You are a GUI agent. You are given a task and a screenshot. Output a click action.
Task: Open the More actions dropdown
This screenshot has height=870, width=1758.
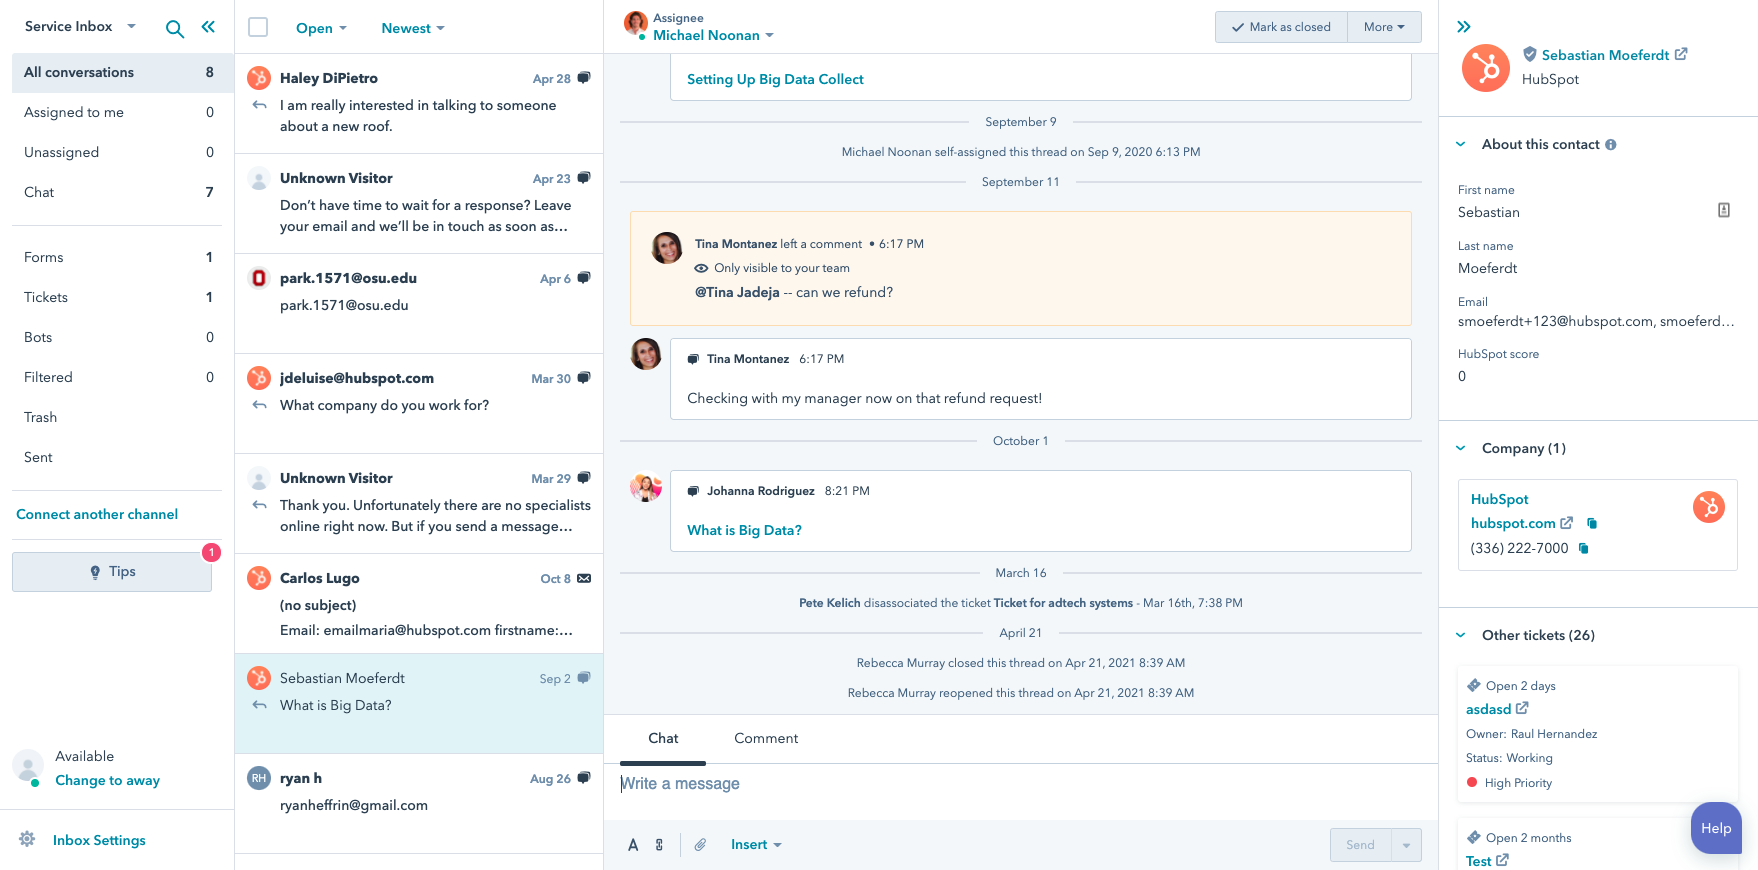point(1384,27)
